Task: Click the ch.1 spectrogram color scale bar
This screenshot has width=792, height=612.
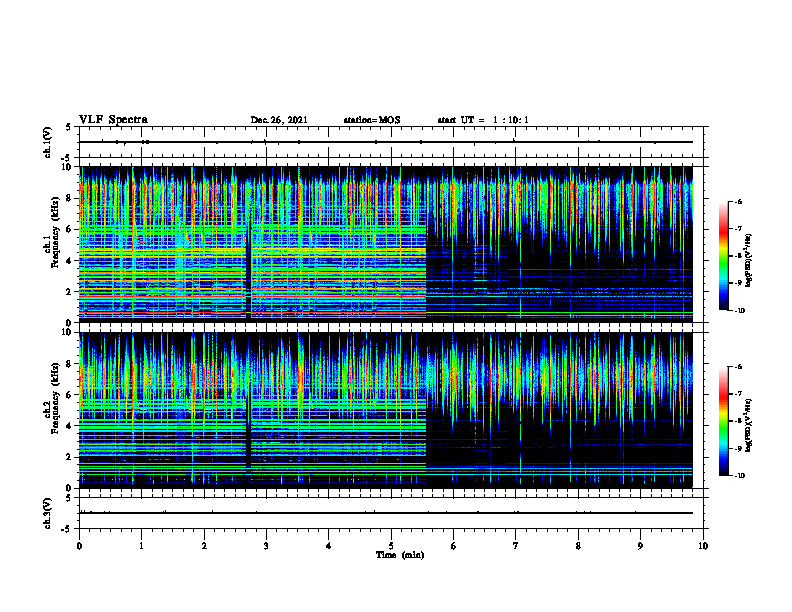Action: tap(723, 256)
